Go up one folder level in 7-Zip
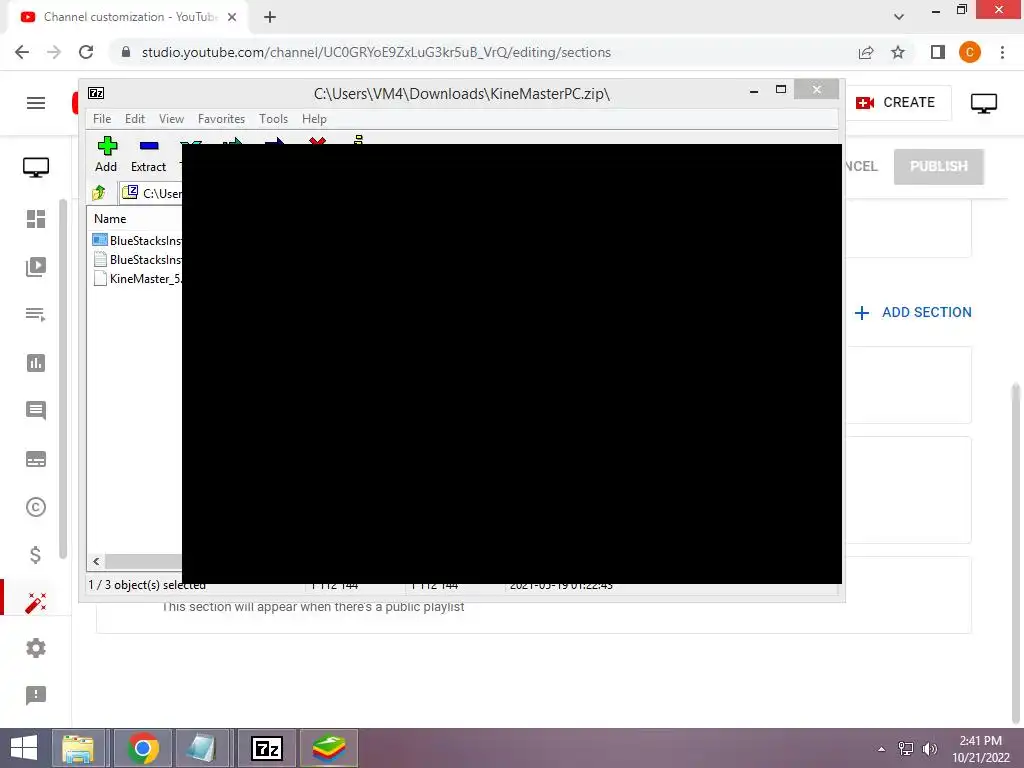The image size is (1024, 768). (99, 193)
